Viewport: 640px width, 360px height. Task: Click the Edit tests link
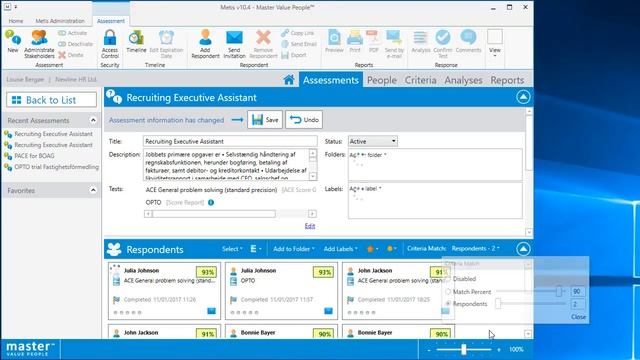pos(310,226)
